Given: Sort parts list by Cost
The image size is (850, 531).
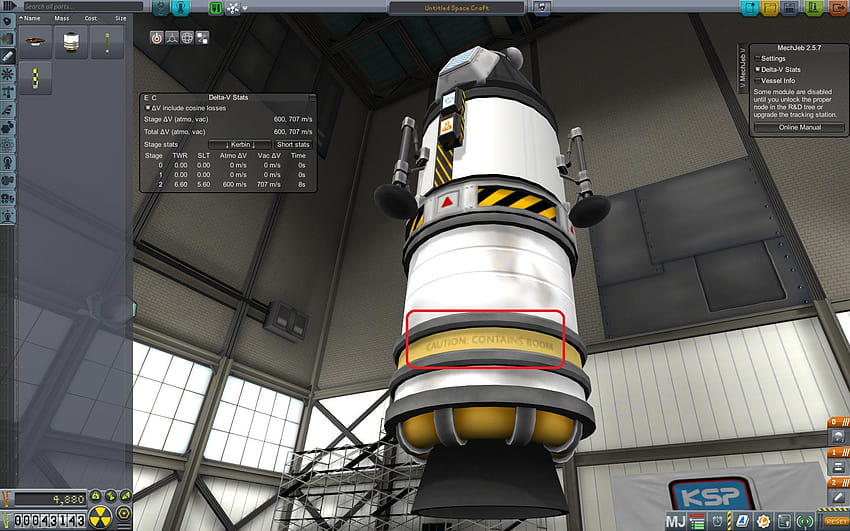Looking at the screenshot, I should coord(91,18).
